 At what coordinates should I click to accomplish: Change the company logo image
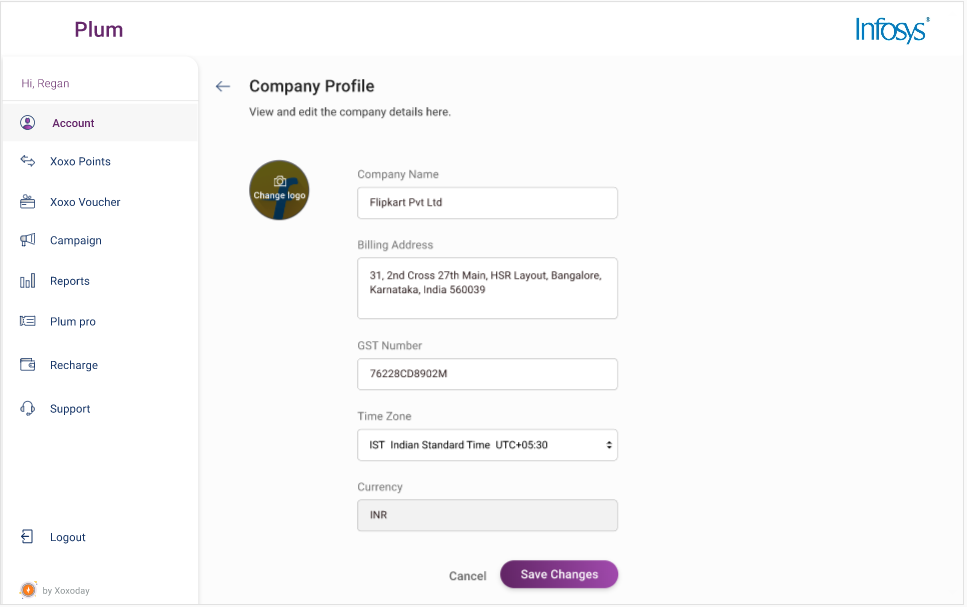point(279,190)
